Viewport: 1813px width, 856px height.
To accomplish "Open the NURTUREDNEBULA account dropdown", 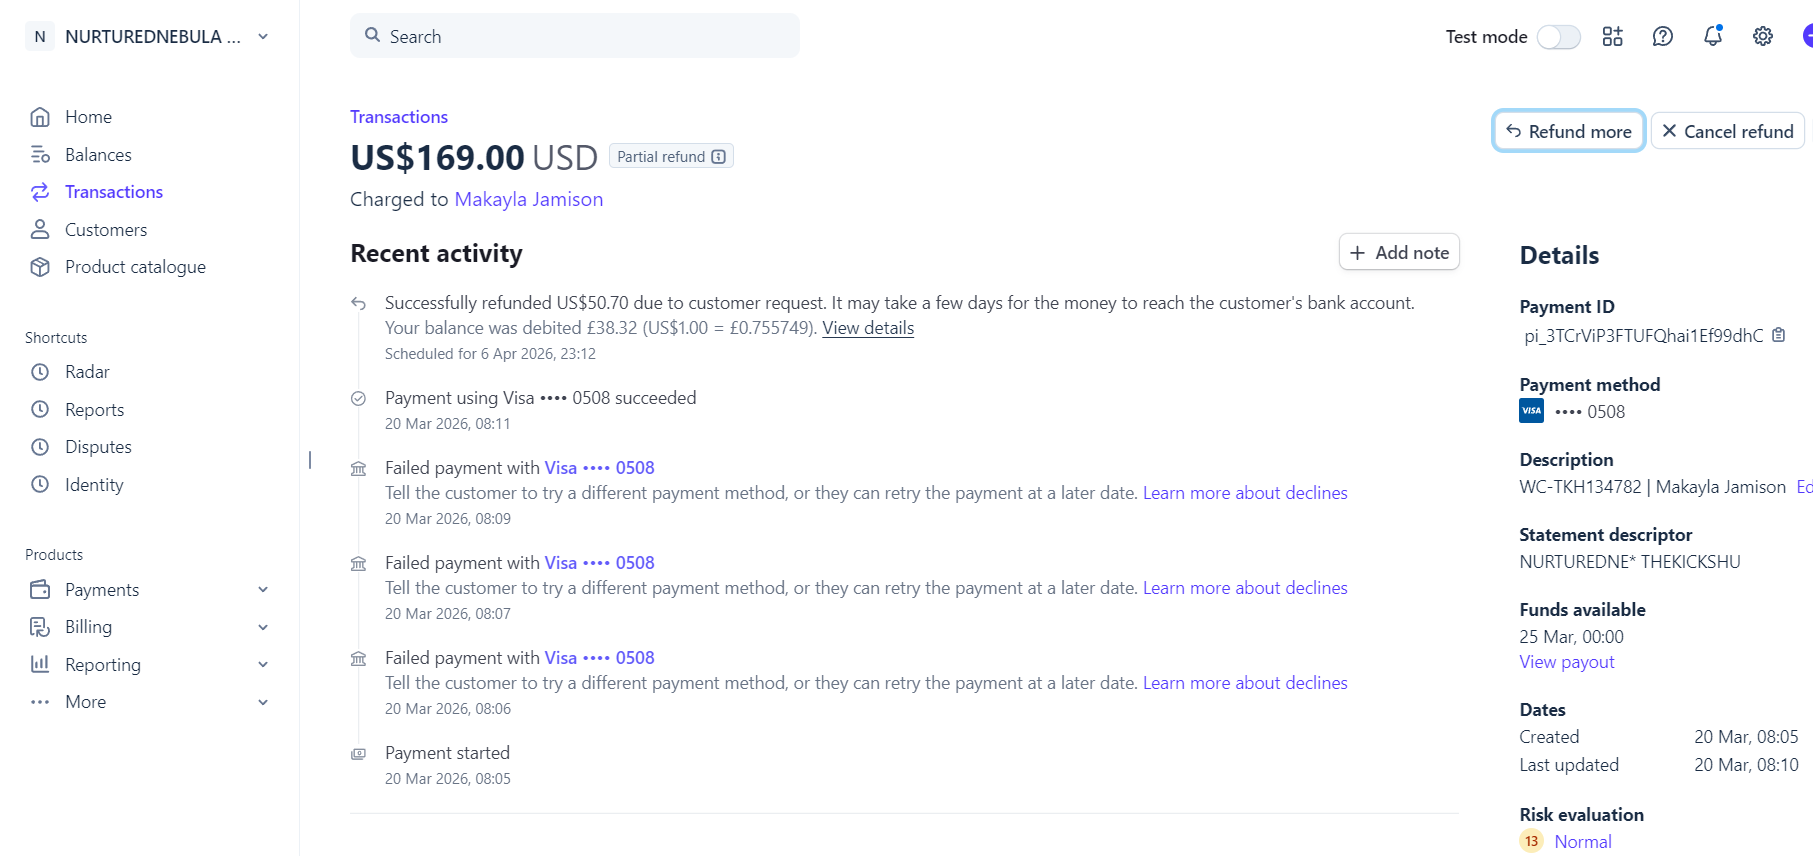I will coord(148,37).
